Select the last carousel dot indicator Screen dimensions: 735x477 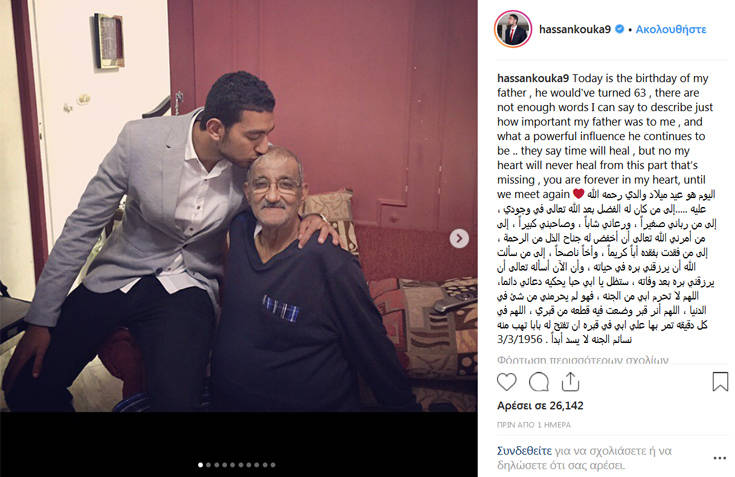point(273,465)
